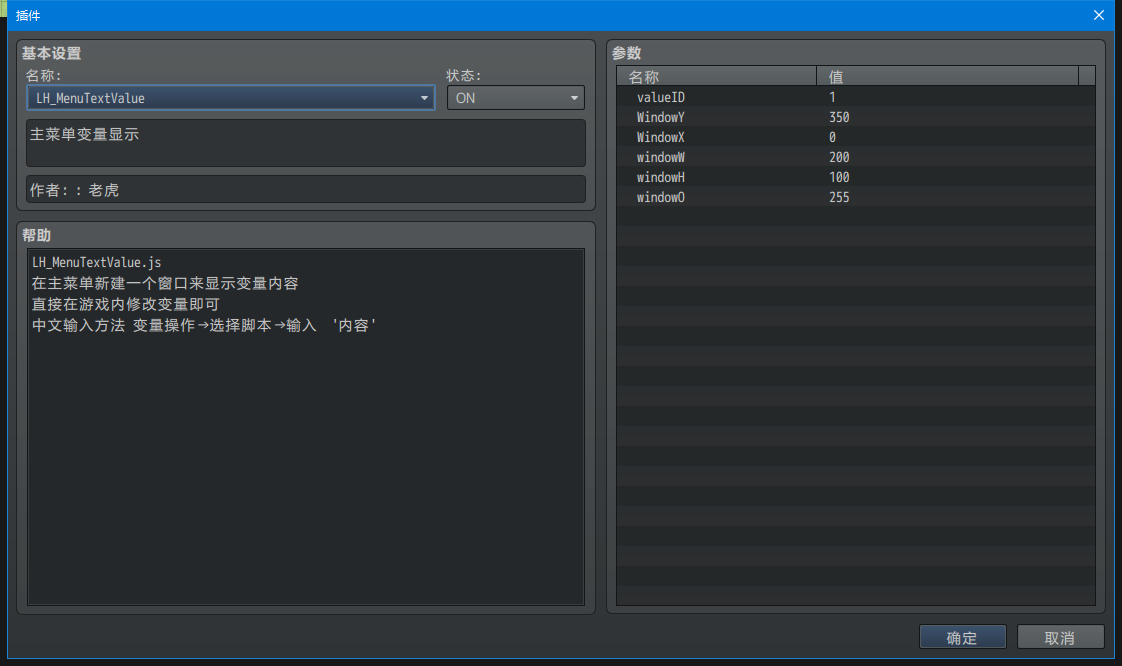Click the help text LH_MenuTextValue.js line

(97, 263)
